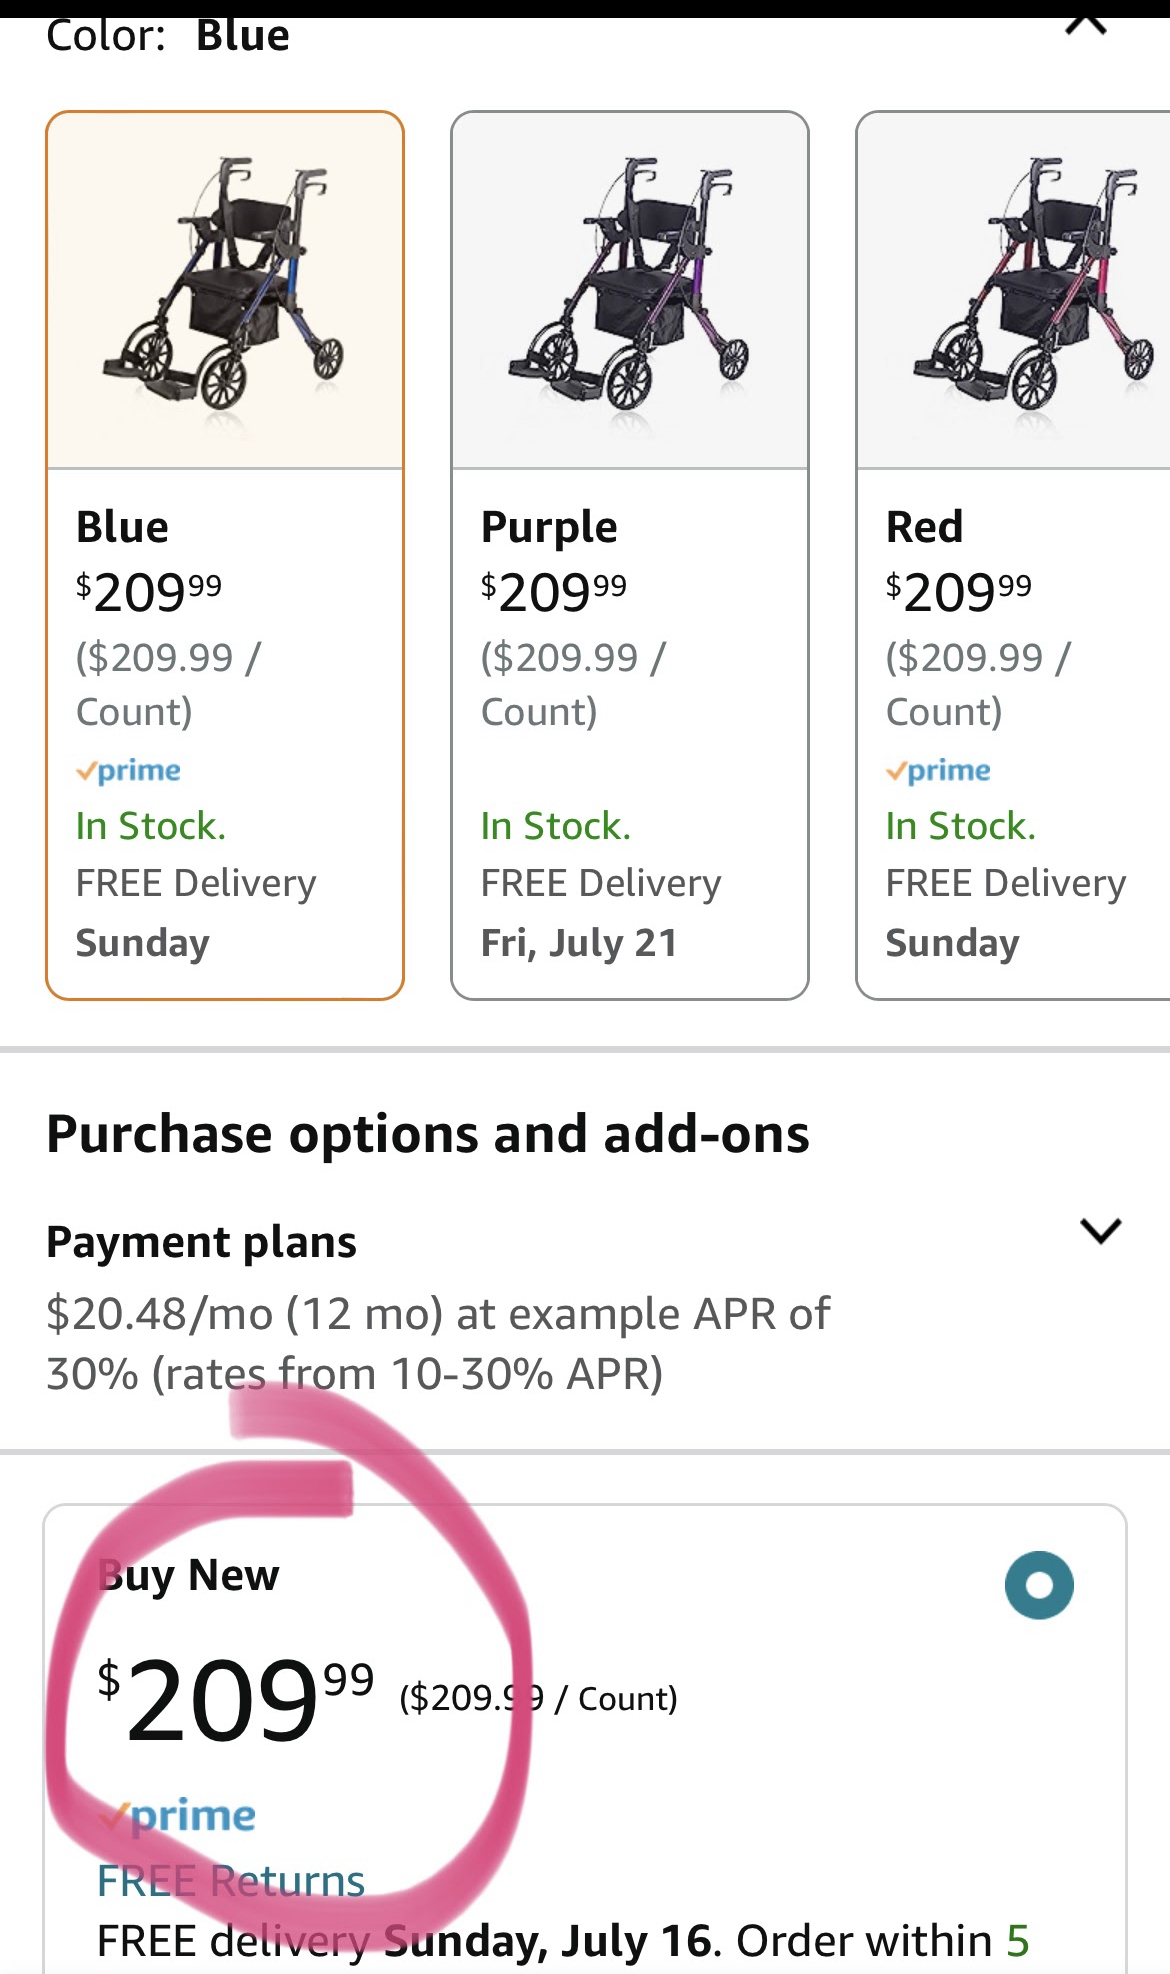Select the Red rollator image
The image size is (1170, 1974).
pyautogui.click(x=1014, y=290)
